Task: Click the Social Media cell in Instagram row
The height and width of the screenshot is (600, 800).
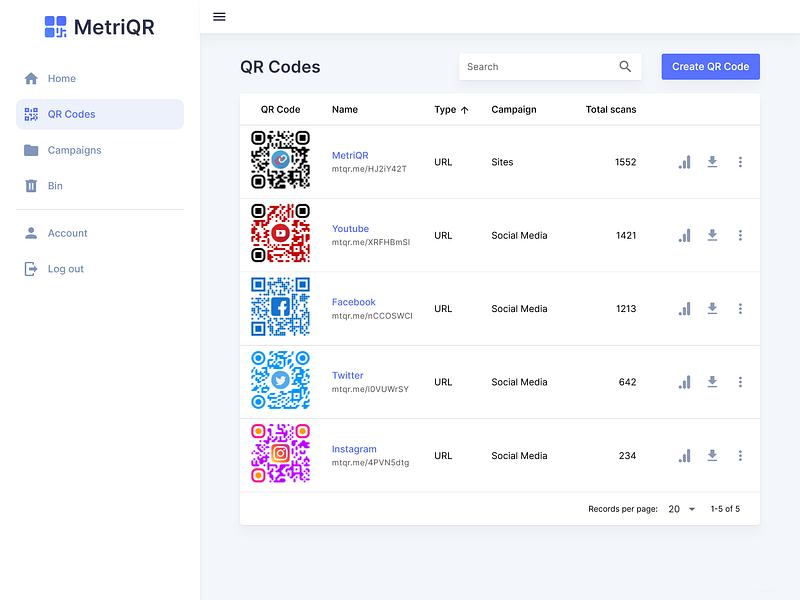Action: click(x=519, y=456)
